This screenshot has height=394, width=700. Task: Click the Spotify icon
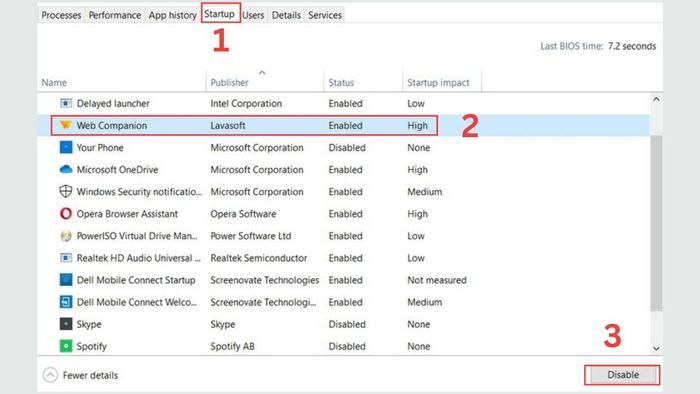(66, 346)
